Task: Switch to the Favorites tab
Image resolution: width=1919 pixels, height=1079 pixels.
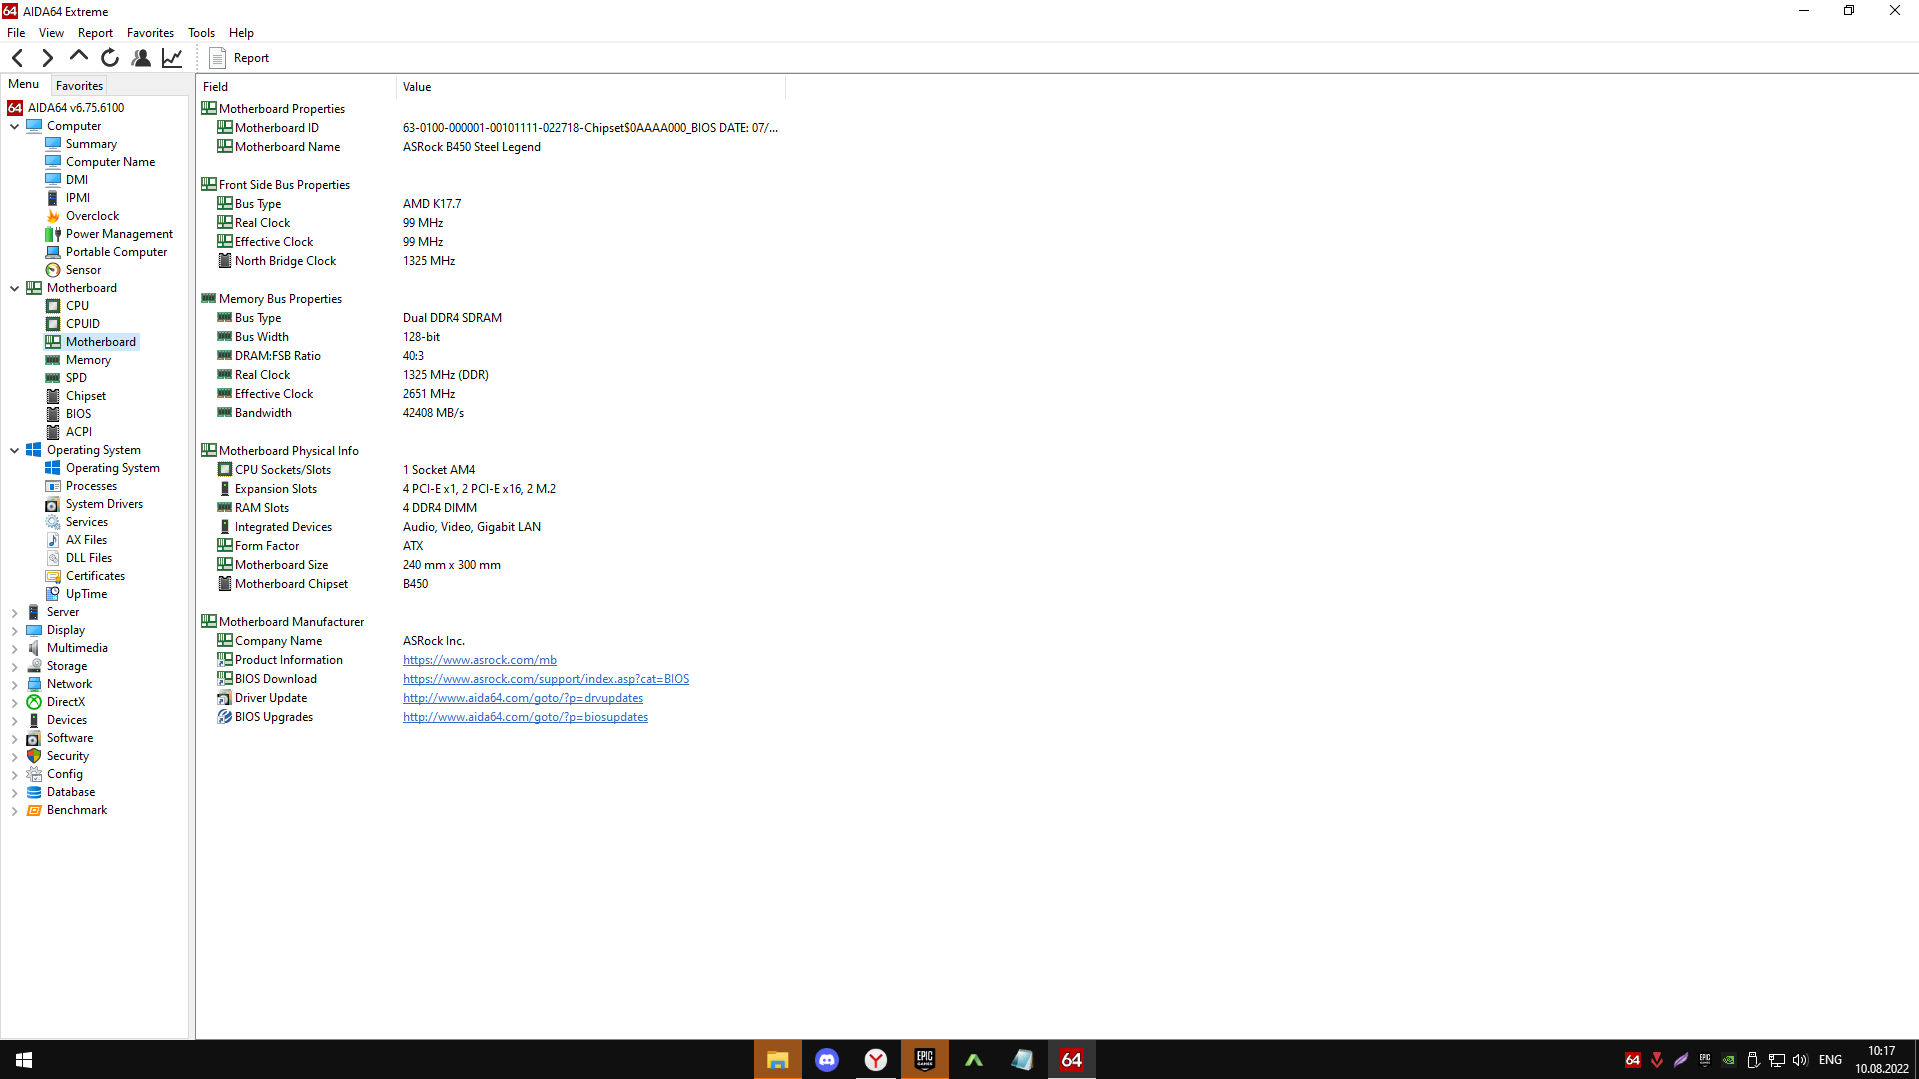Action: click(79, 86)
